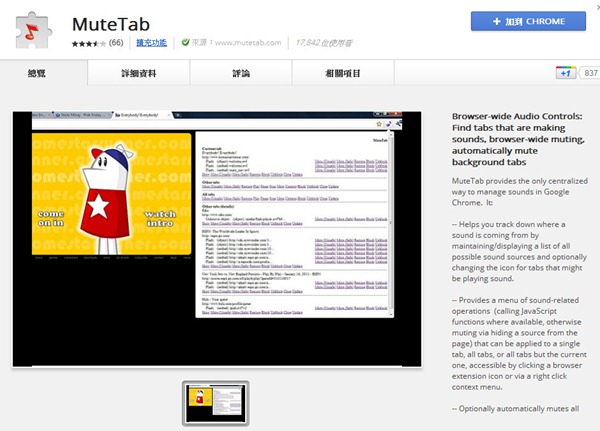This screenshot has width=600, height=431.
Task: Click the Google +1 button
Action: [x=566, y=73]
